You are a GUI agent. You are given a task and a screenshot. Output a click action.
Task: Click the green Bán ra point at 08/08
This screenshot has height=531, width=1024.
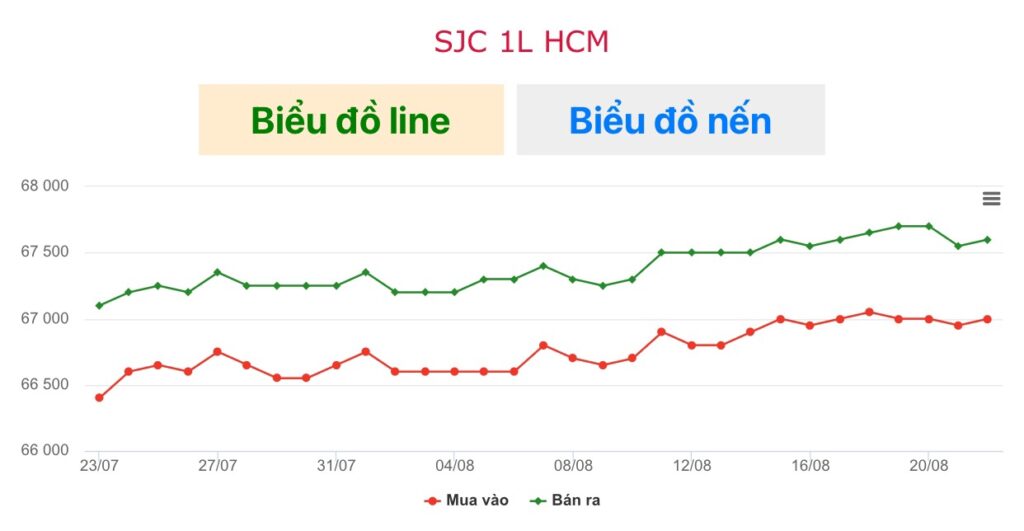pyautogui.click(x=573, y=280)
